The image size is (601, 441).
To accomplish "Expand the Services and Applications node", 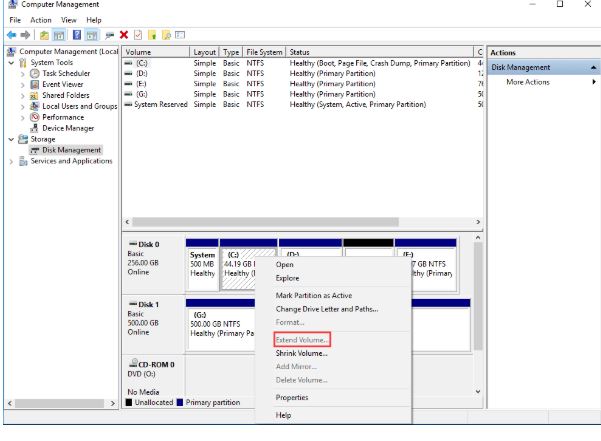I will [x=11, y=161].
